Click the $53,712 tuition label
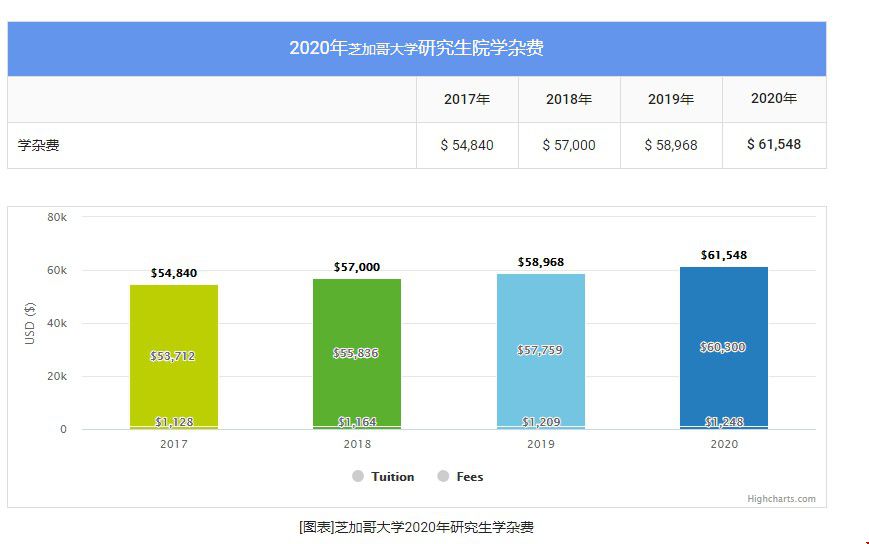 coord(172,356)
